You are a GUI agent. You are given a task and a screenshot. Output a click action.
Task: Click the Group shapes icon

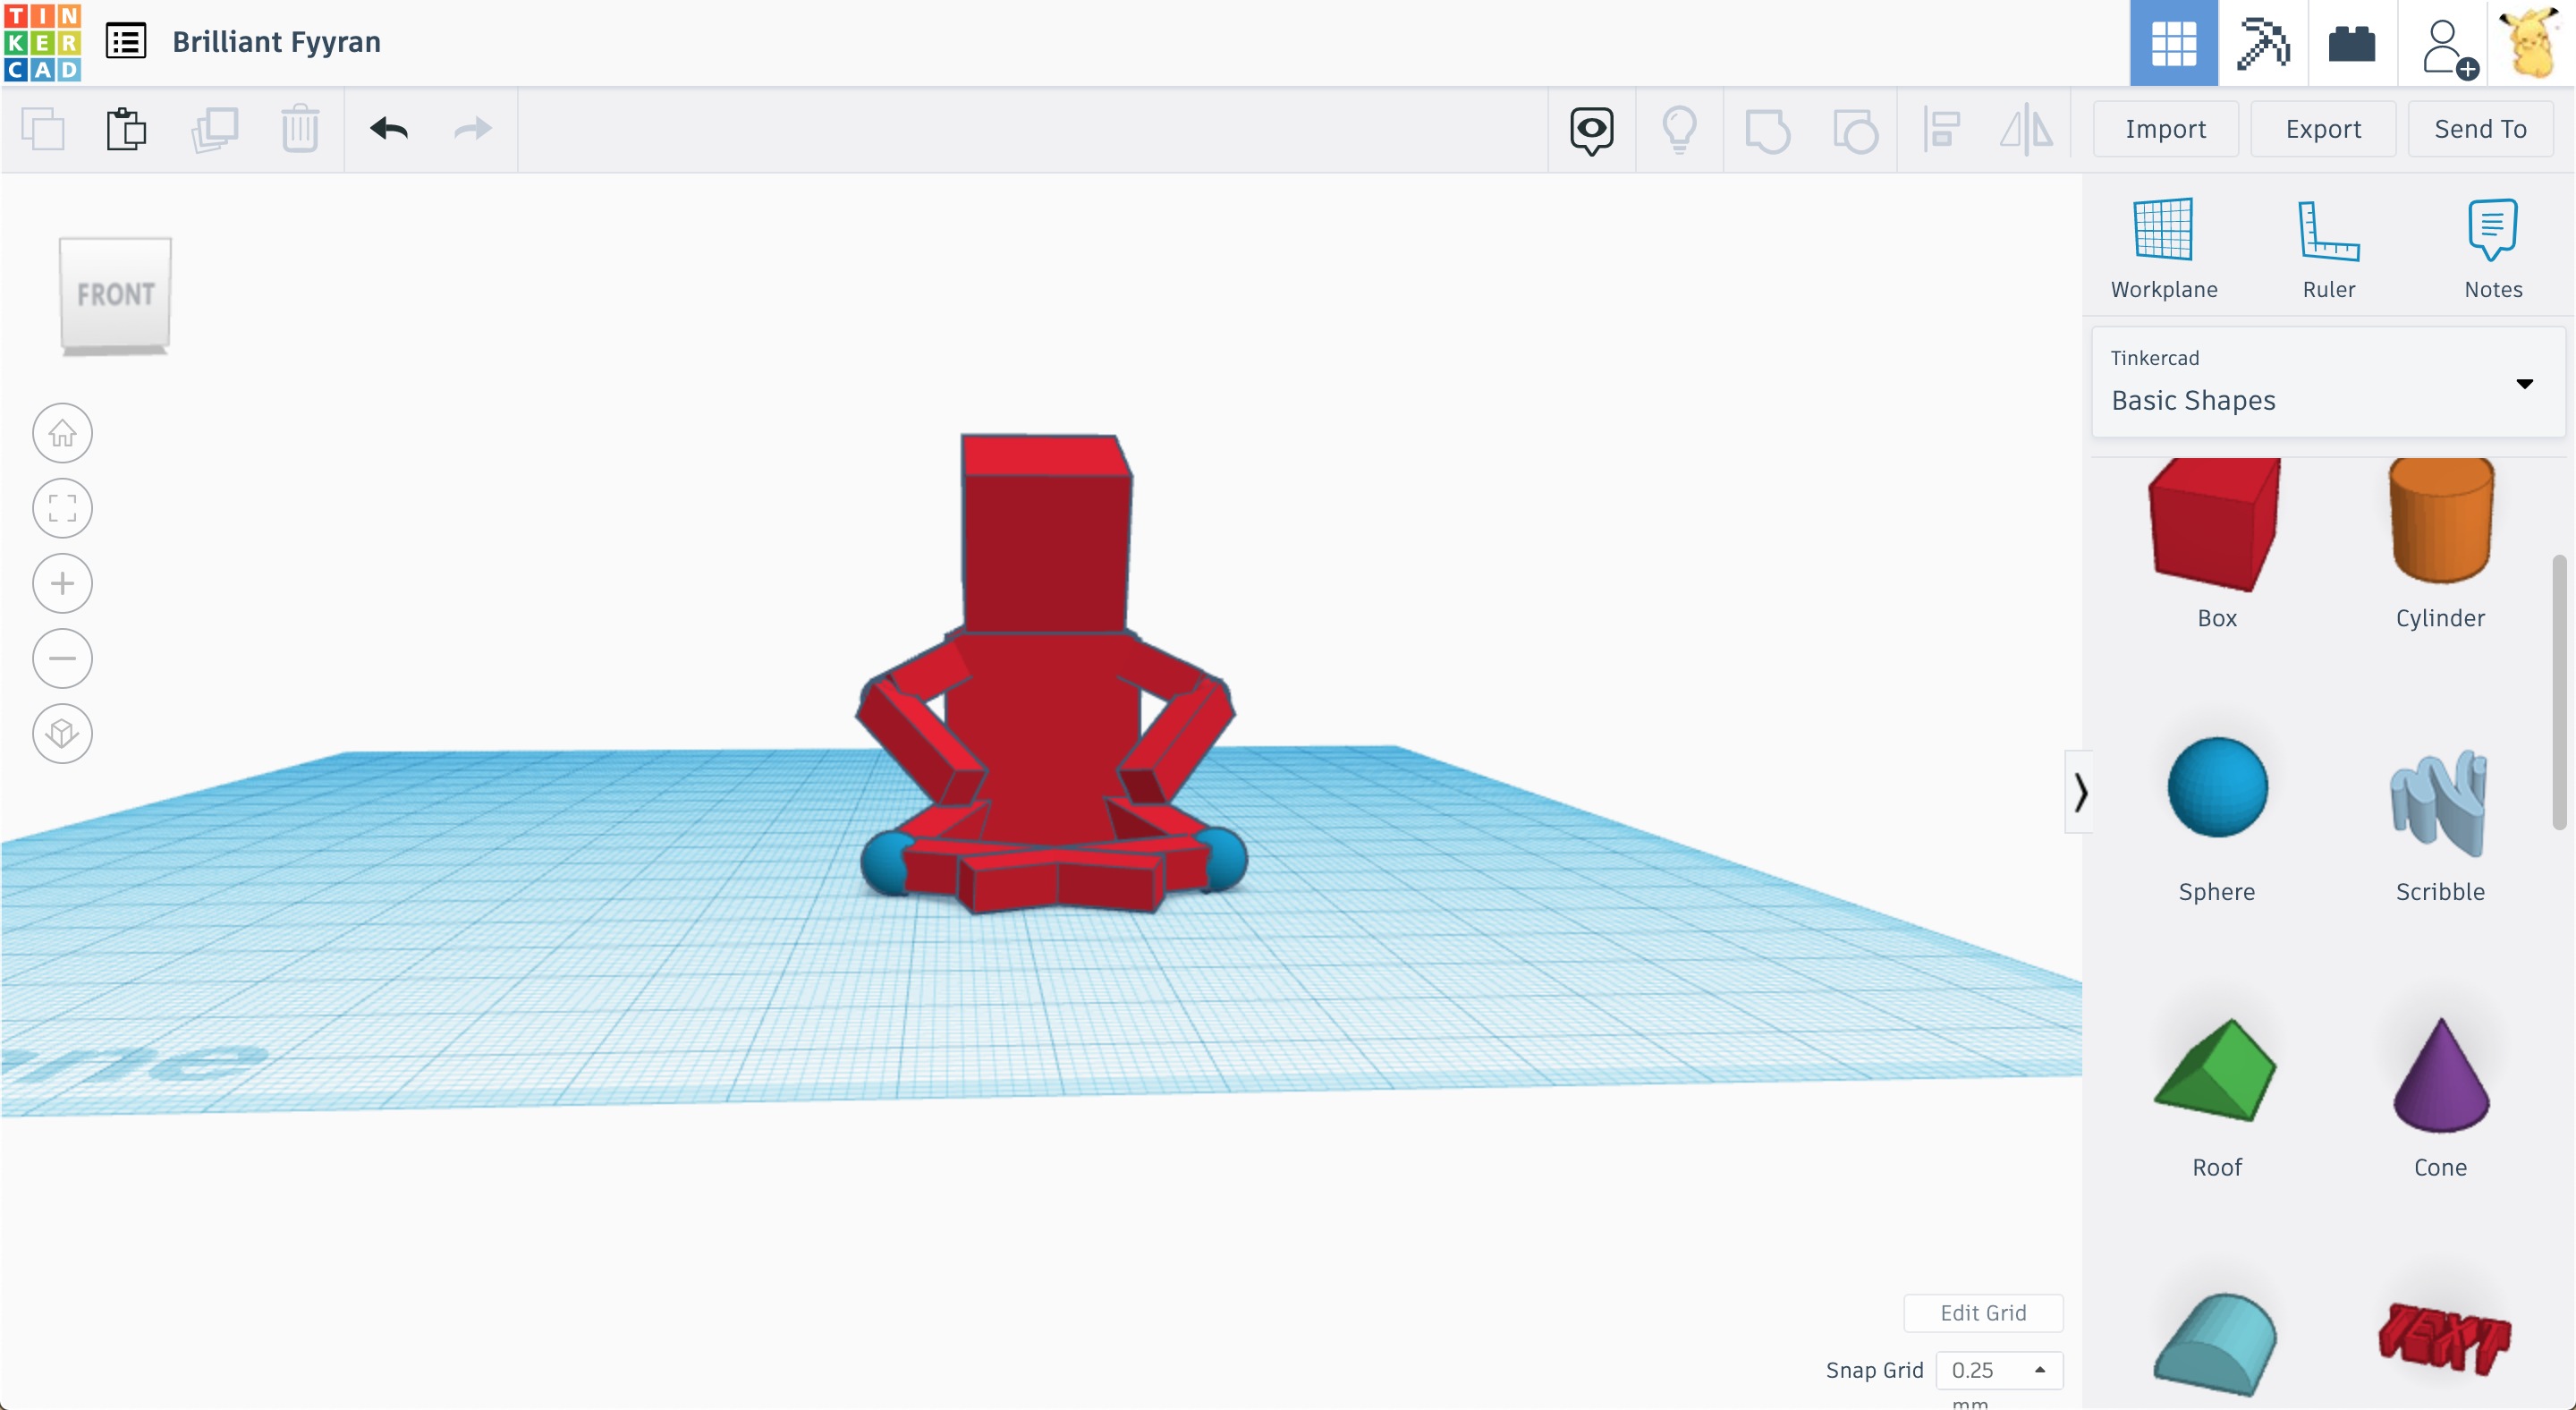point(1767,130)
